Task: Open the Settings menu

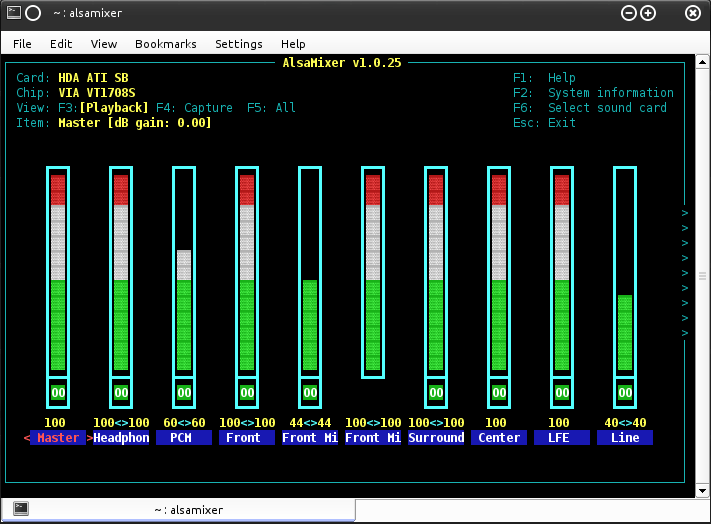Action: [239, 44]
